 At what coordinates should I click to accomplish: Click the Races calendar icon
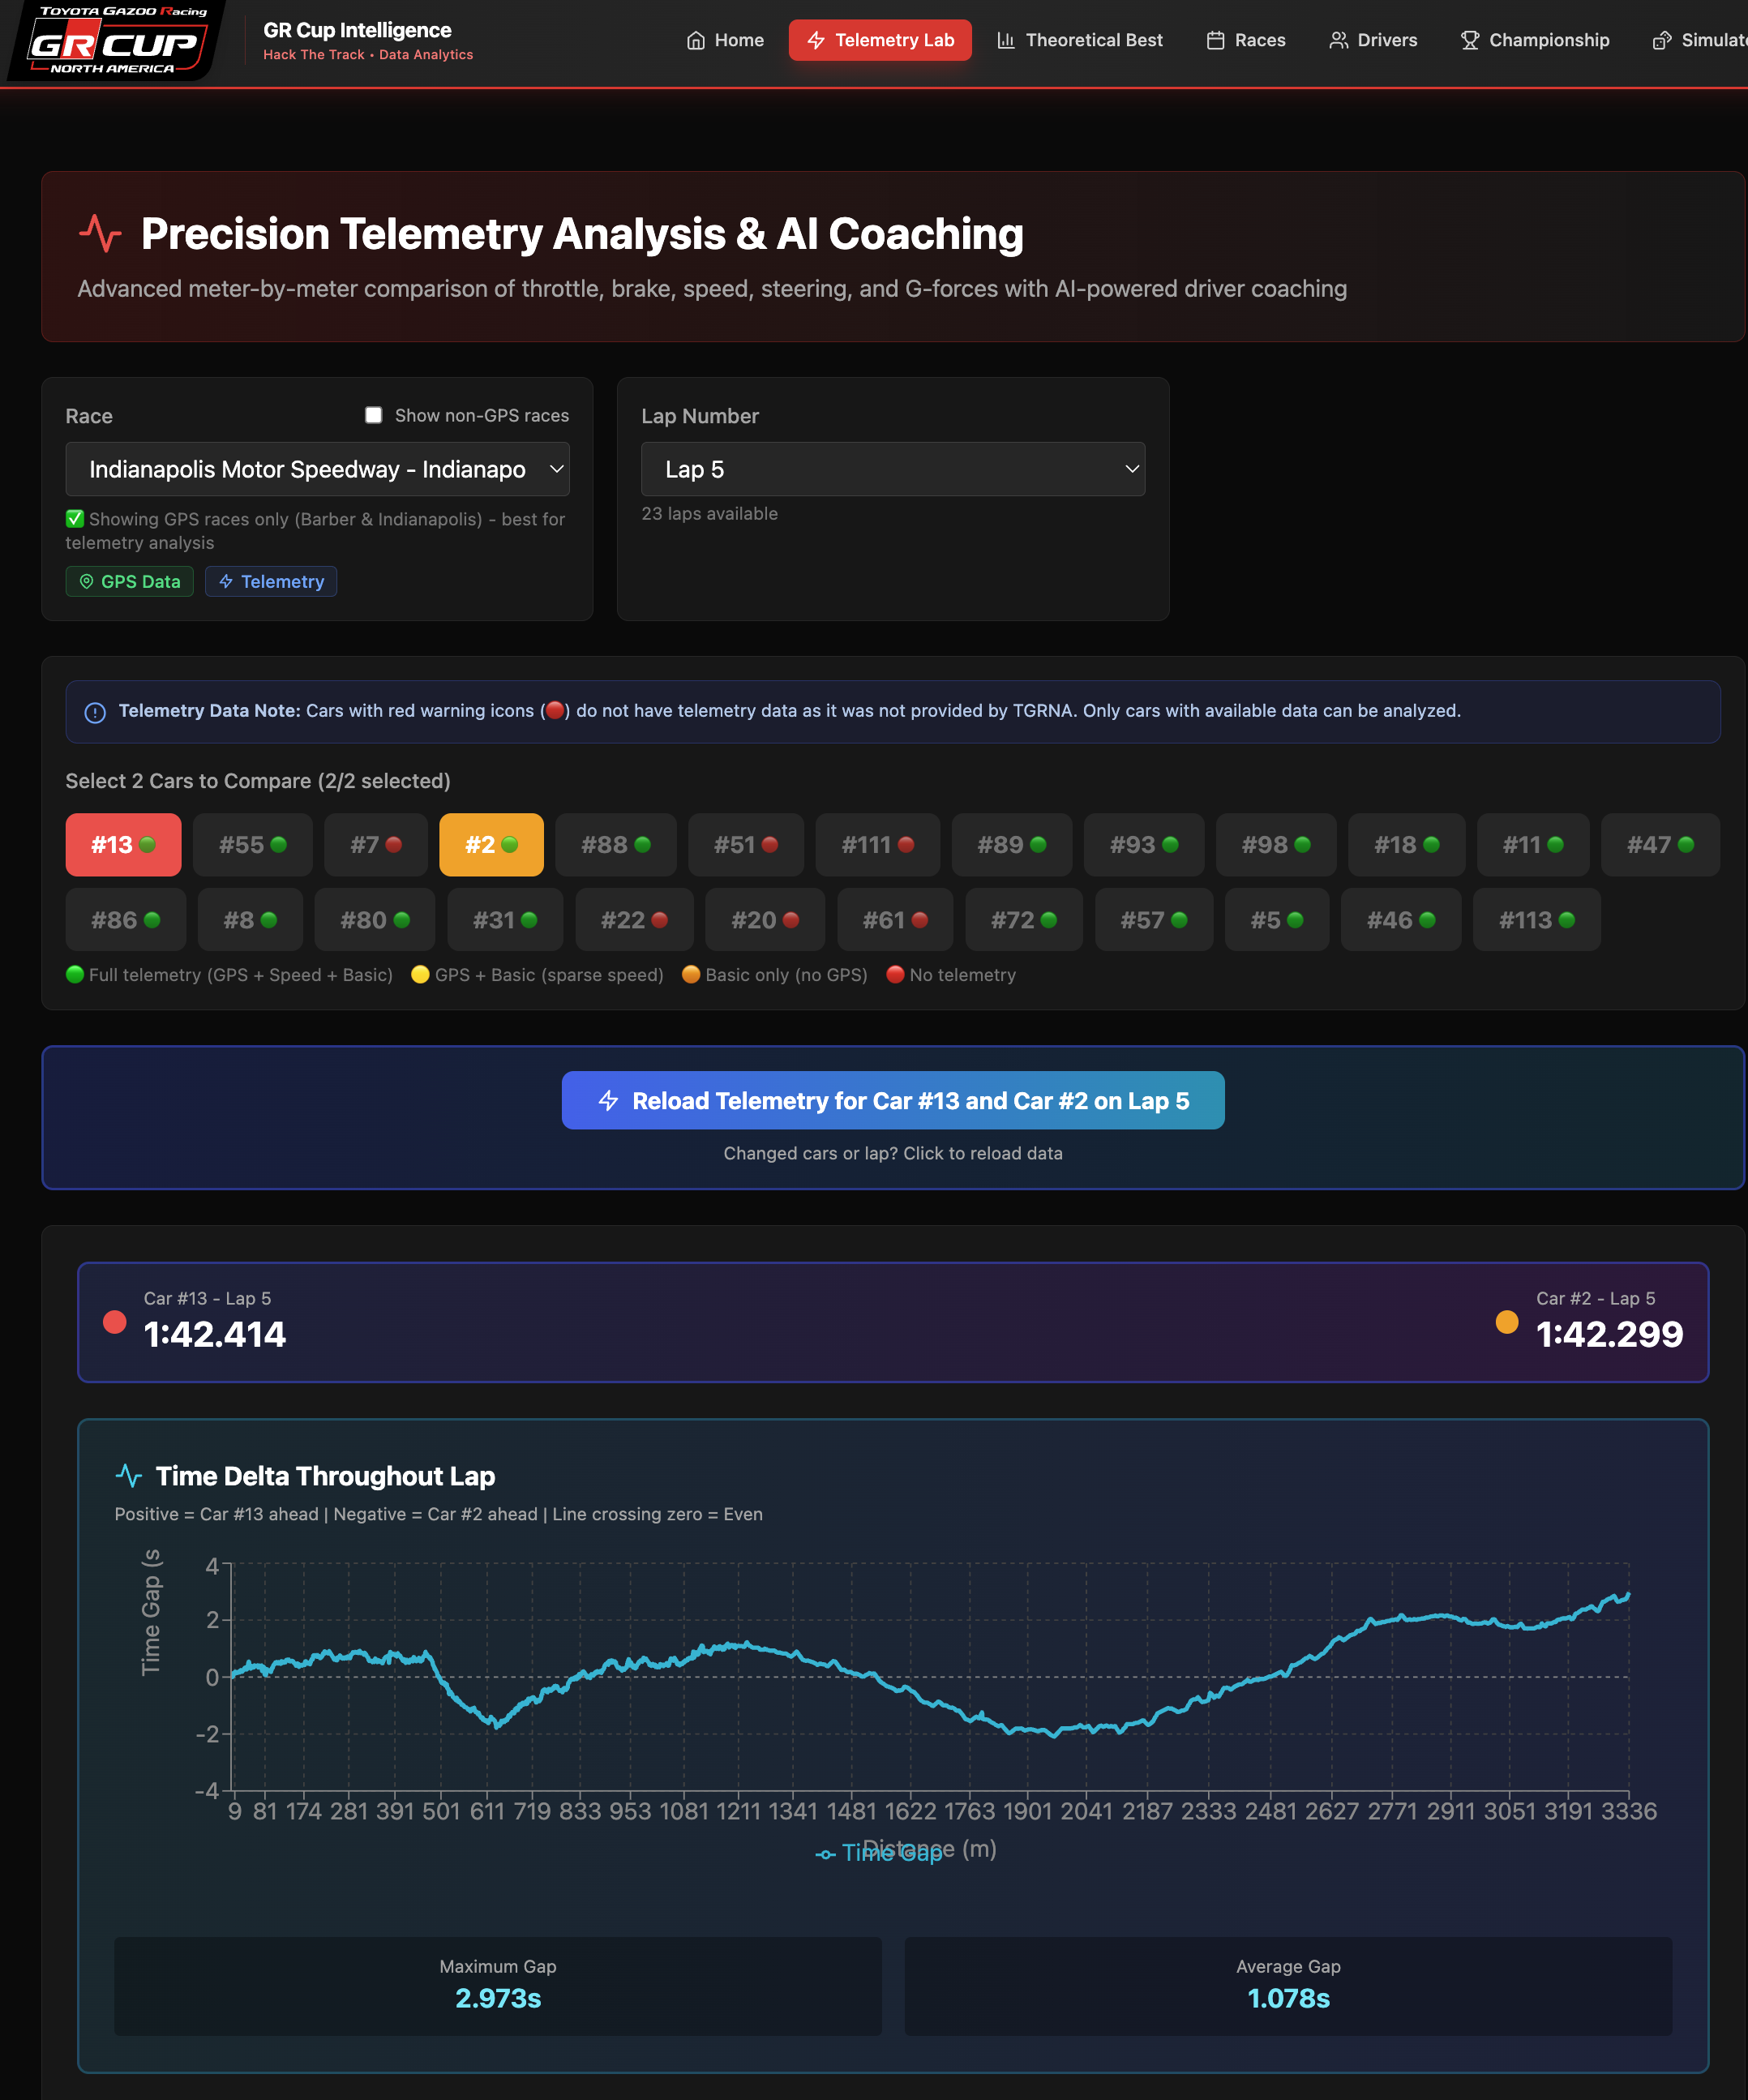[x=1215, y=41]
